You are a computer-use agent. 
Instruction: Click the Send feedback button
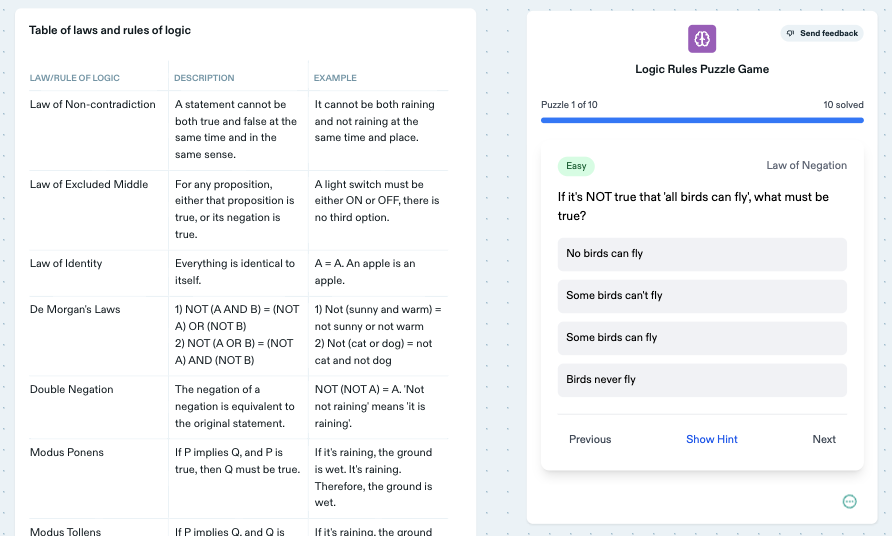(821, 33)
